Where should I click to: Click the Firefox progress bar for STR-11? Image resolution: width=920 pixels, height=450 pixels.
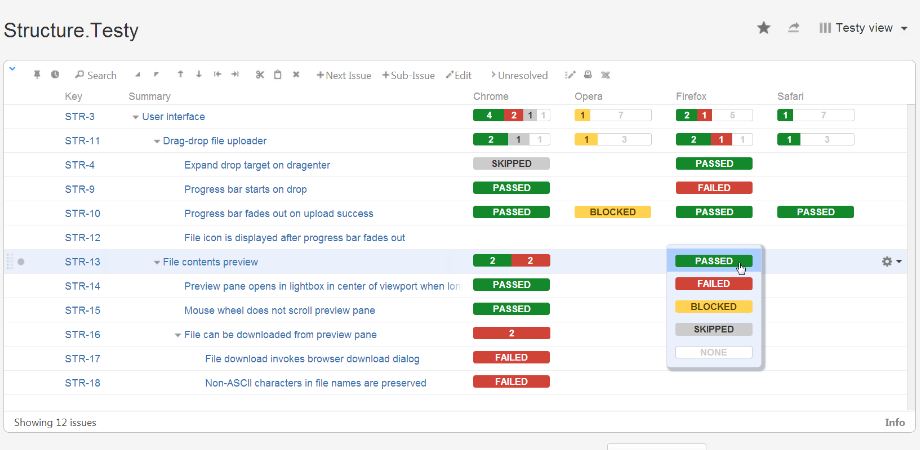coord(714,140)
